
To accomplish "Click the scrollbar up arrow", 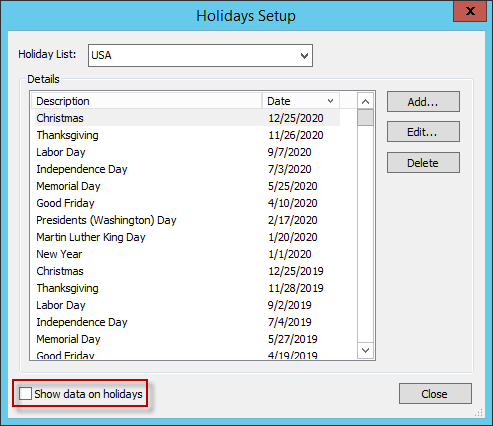I will 365,101.
